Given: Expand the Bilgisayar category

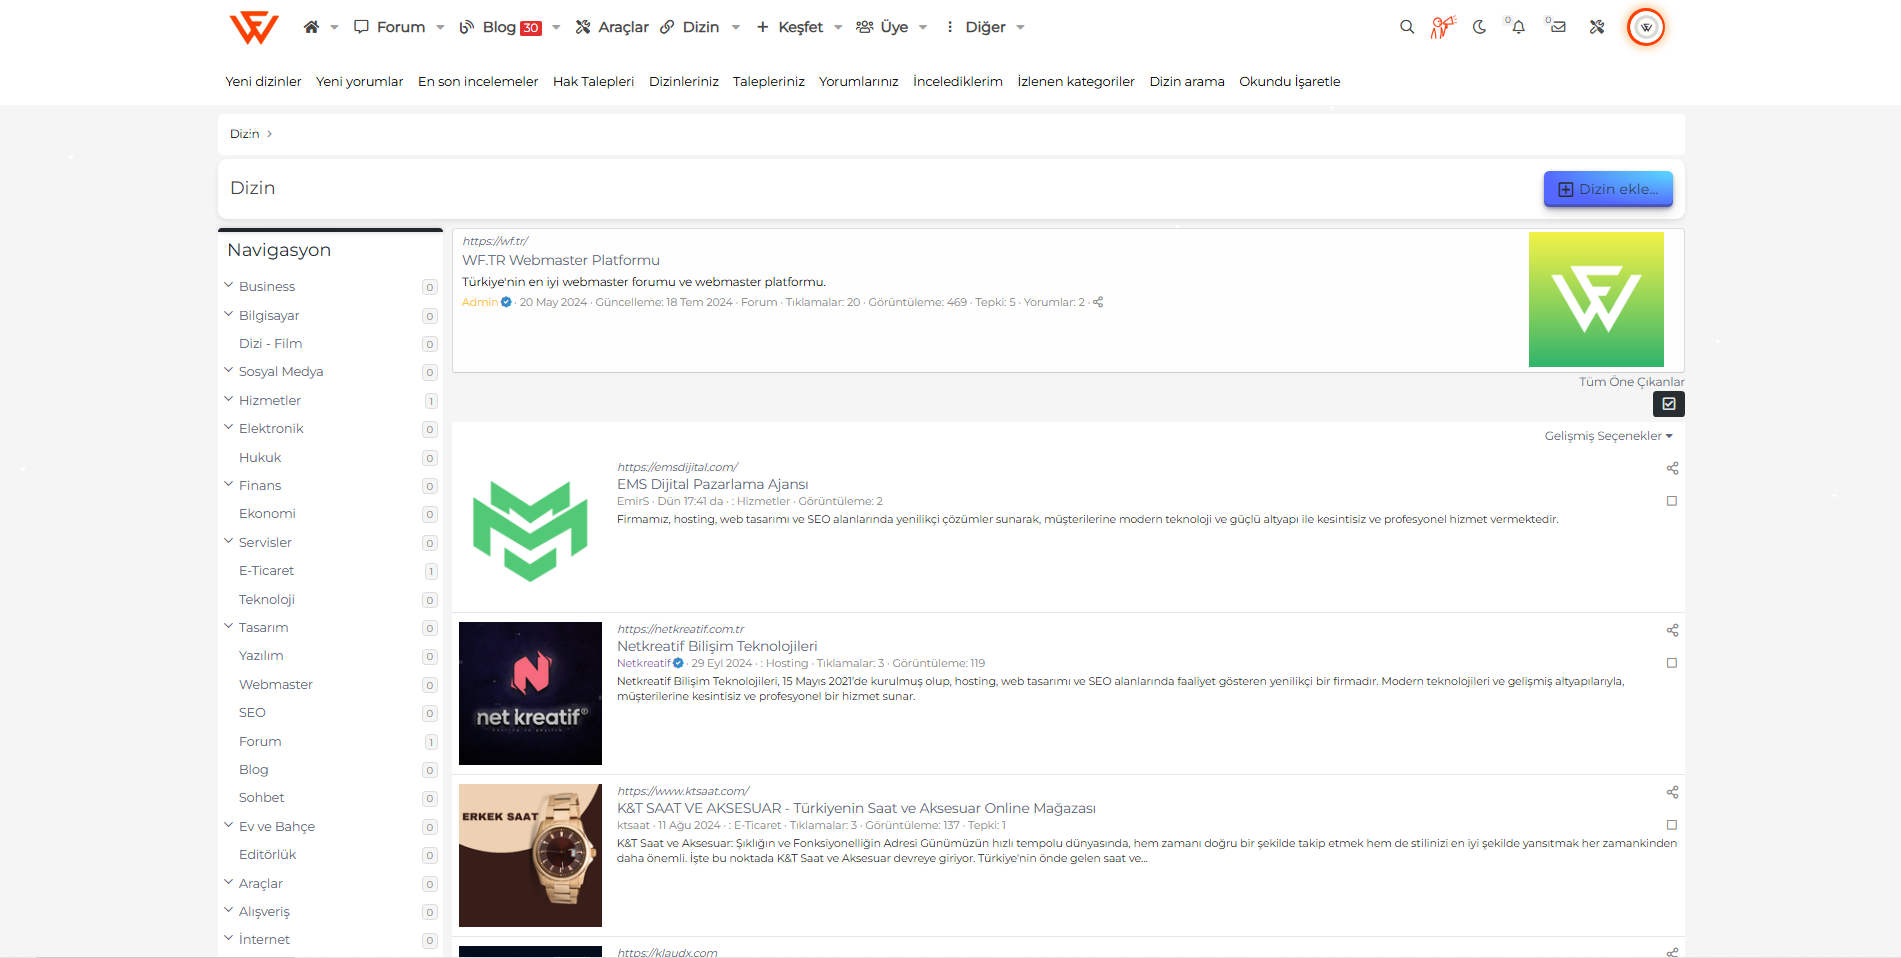Looking at the screenshot, I should (x=229, y=314).
